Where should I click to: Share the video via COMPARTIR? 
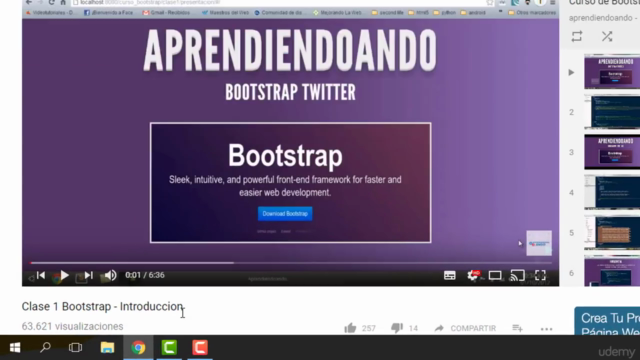tap(465, 328)
